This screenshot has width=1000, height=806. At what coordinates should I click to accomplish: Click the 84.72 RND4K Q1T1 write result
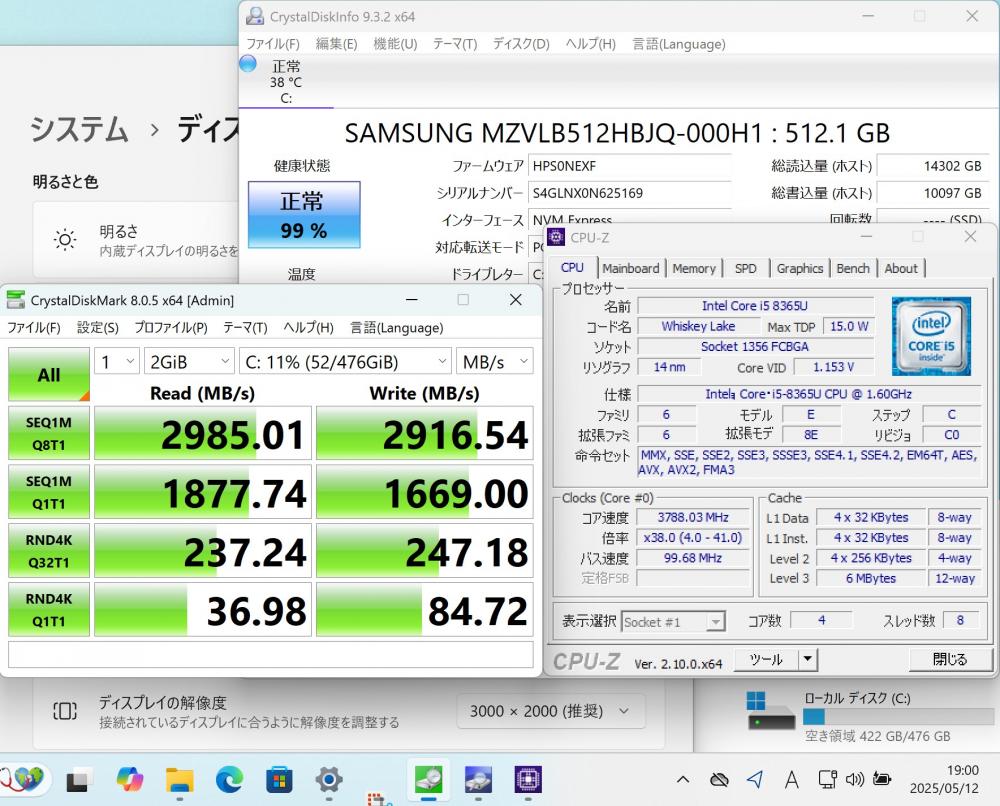[x=425, y=610]
